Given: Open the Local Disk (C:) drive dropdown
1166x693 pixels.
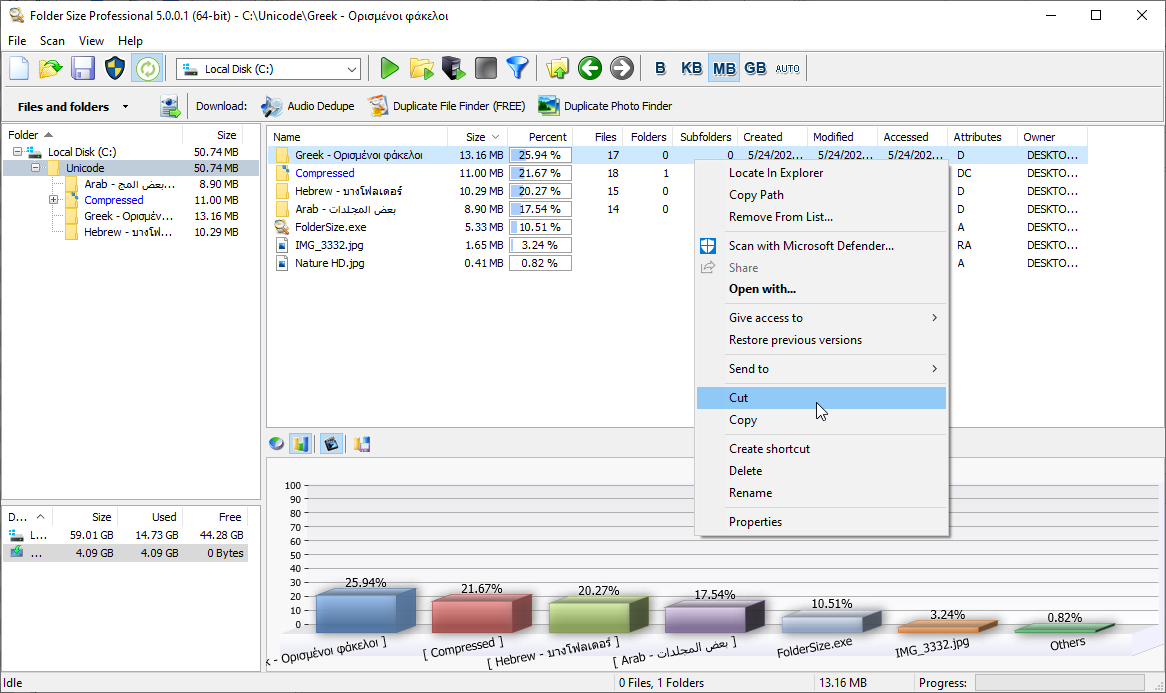Looking at the screenshot, I should [352, 68].
